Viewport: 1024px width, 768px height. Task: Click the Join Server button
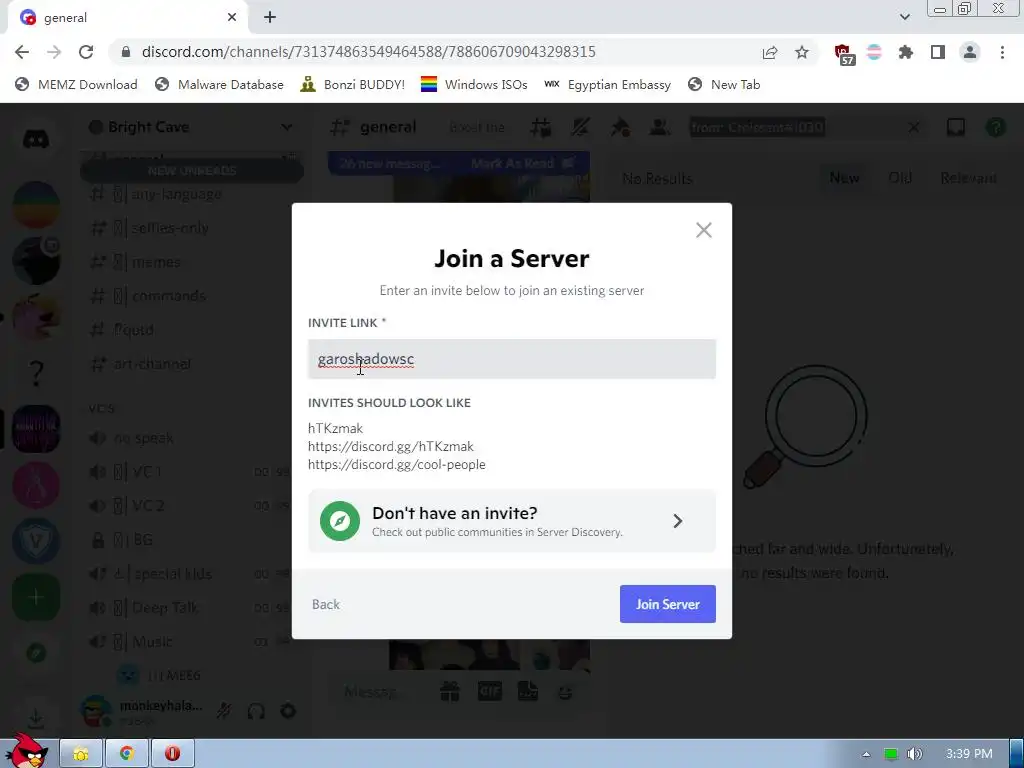[x=667, y=604]
